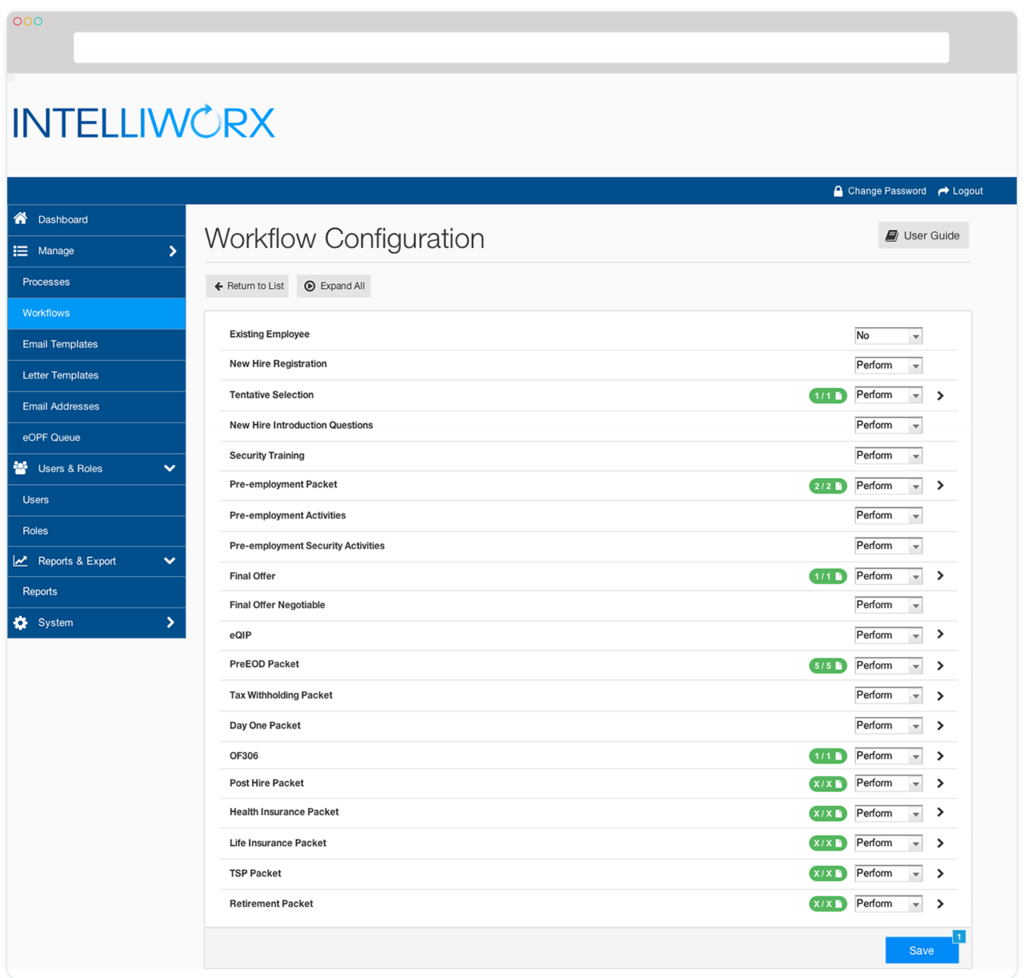Click the Expand All button
This screenshot has height=978, width=1024.
point(334,286)
